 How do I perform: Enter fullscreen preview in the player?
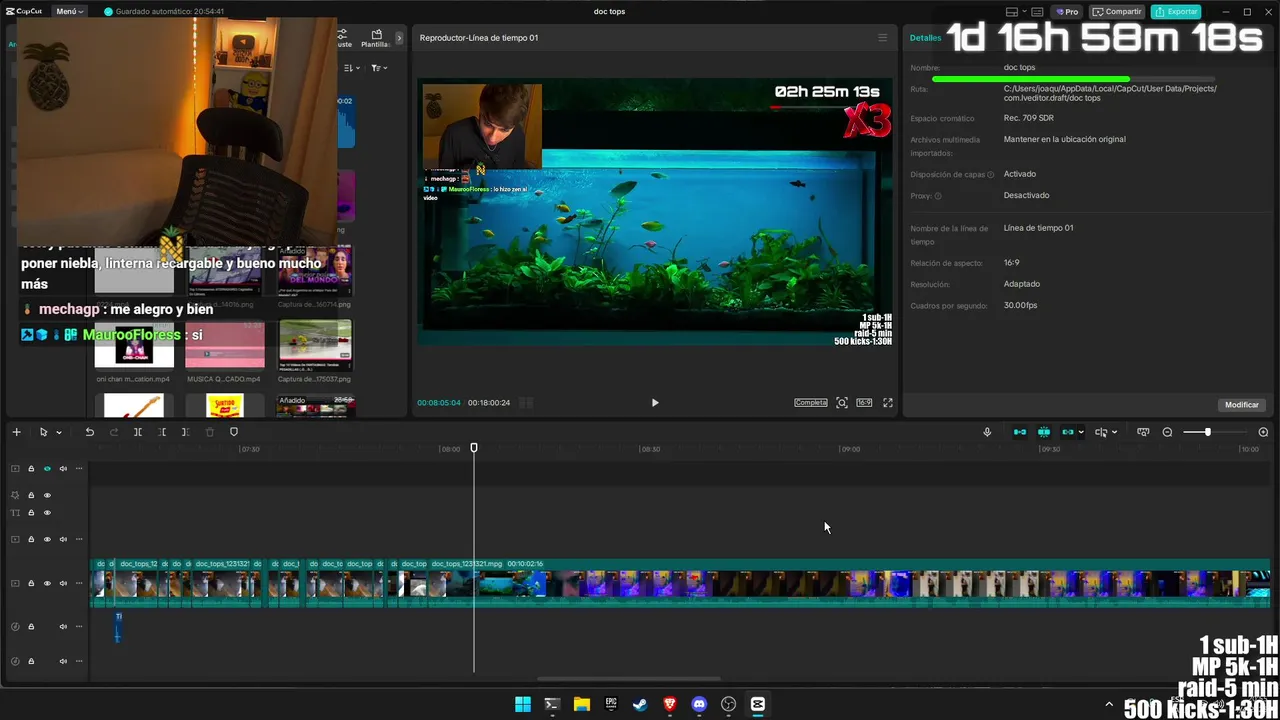[887, 403]
